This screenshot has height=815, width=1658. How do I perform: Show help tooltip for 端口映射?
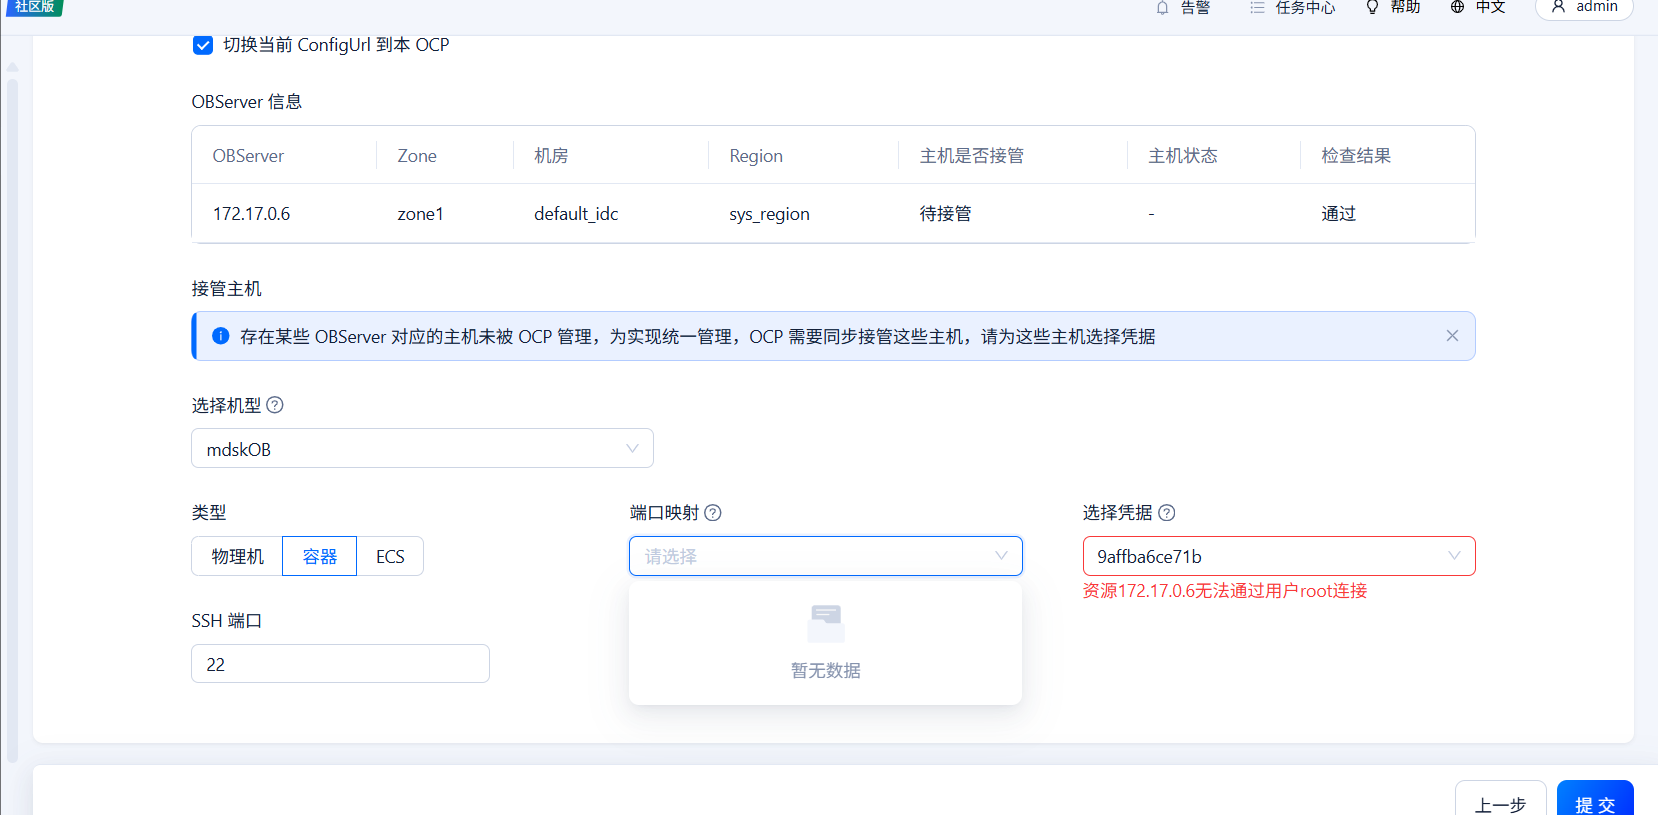(713, 513)
